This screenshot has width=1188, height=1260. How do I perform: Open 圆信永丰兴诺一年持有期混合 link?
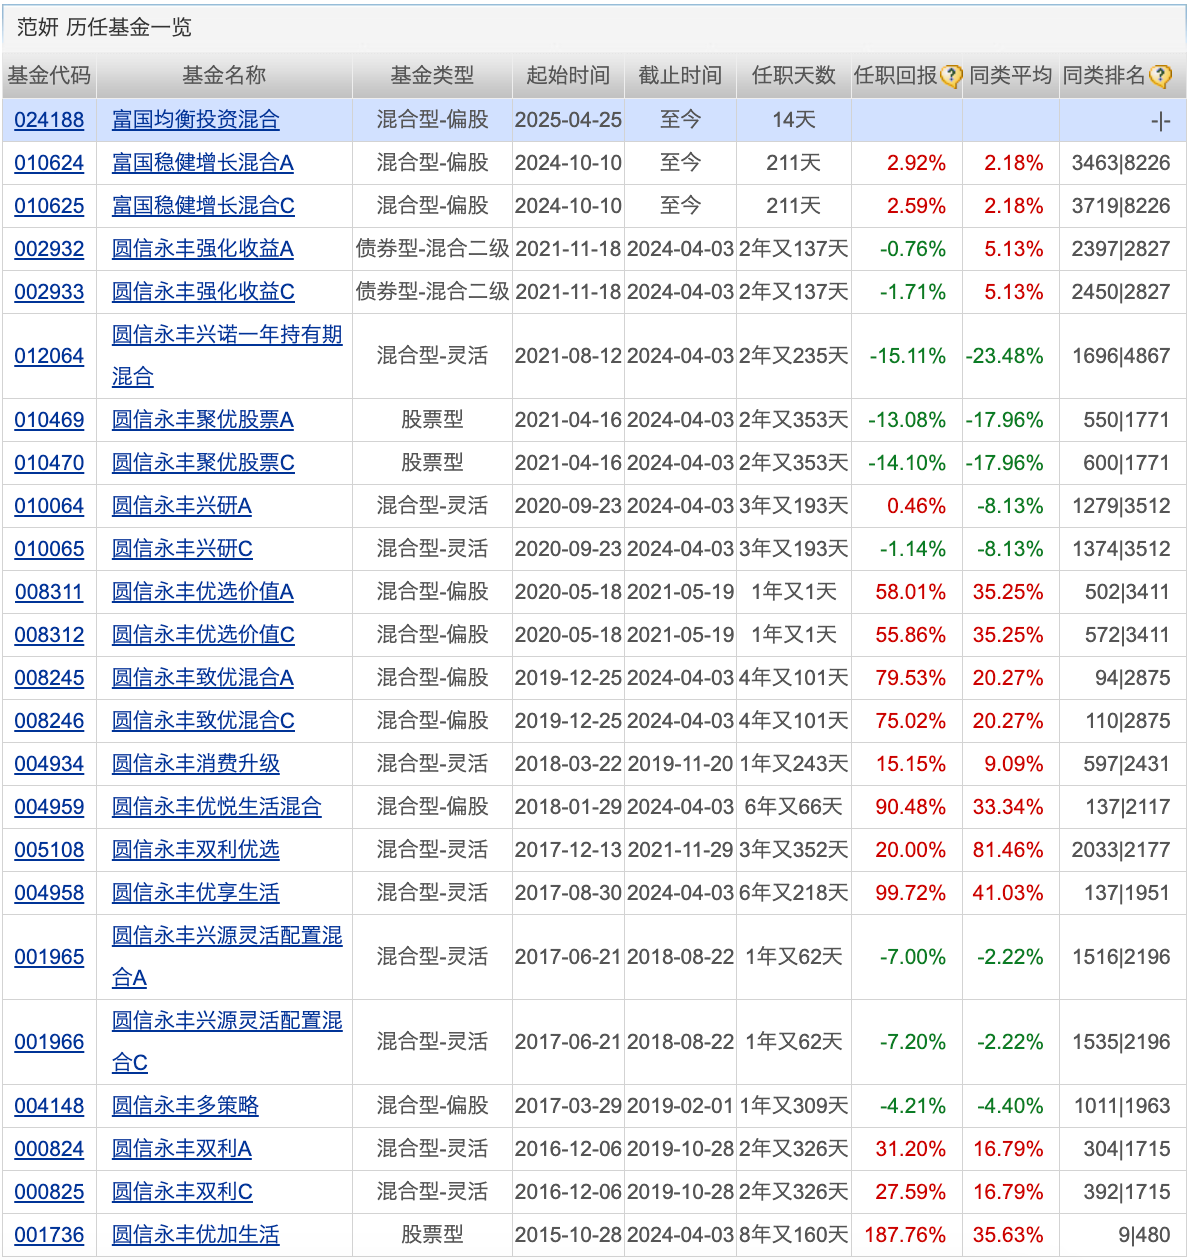226,335
